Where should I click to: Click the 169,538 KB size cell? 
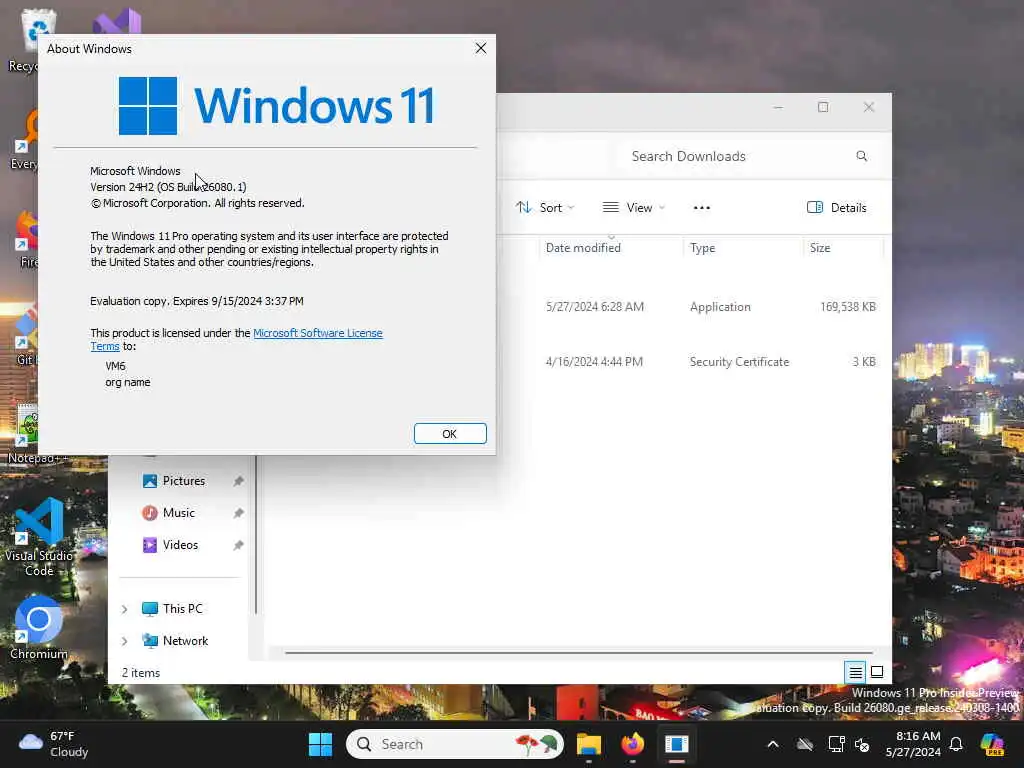(x=848, y=307)
